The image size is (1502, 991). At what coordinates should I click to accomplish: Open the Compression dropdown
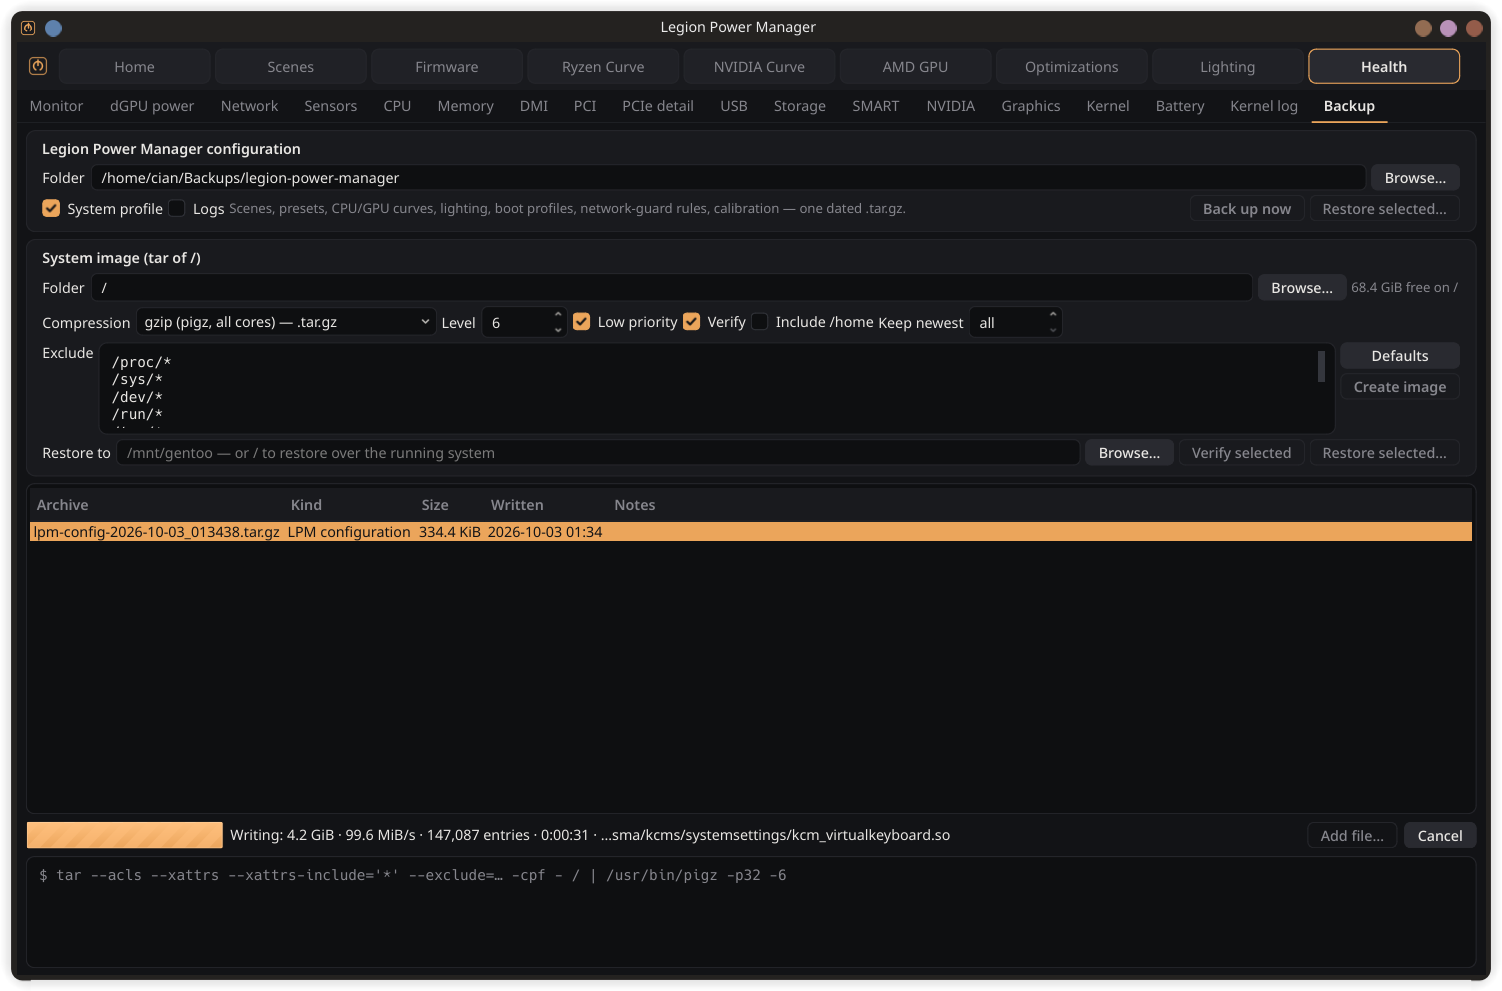286,322
